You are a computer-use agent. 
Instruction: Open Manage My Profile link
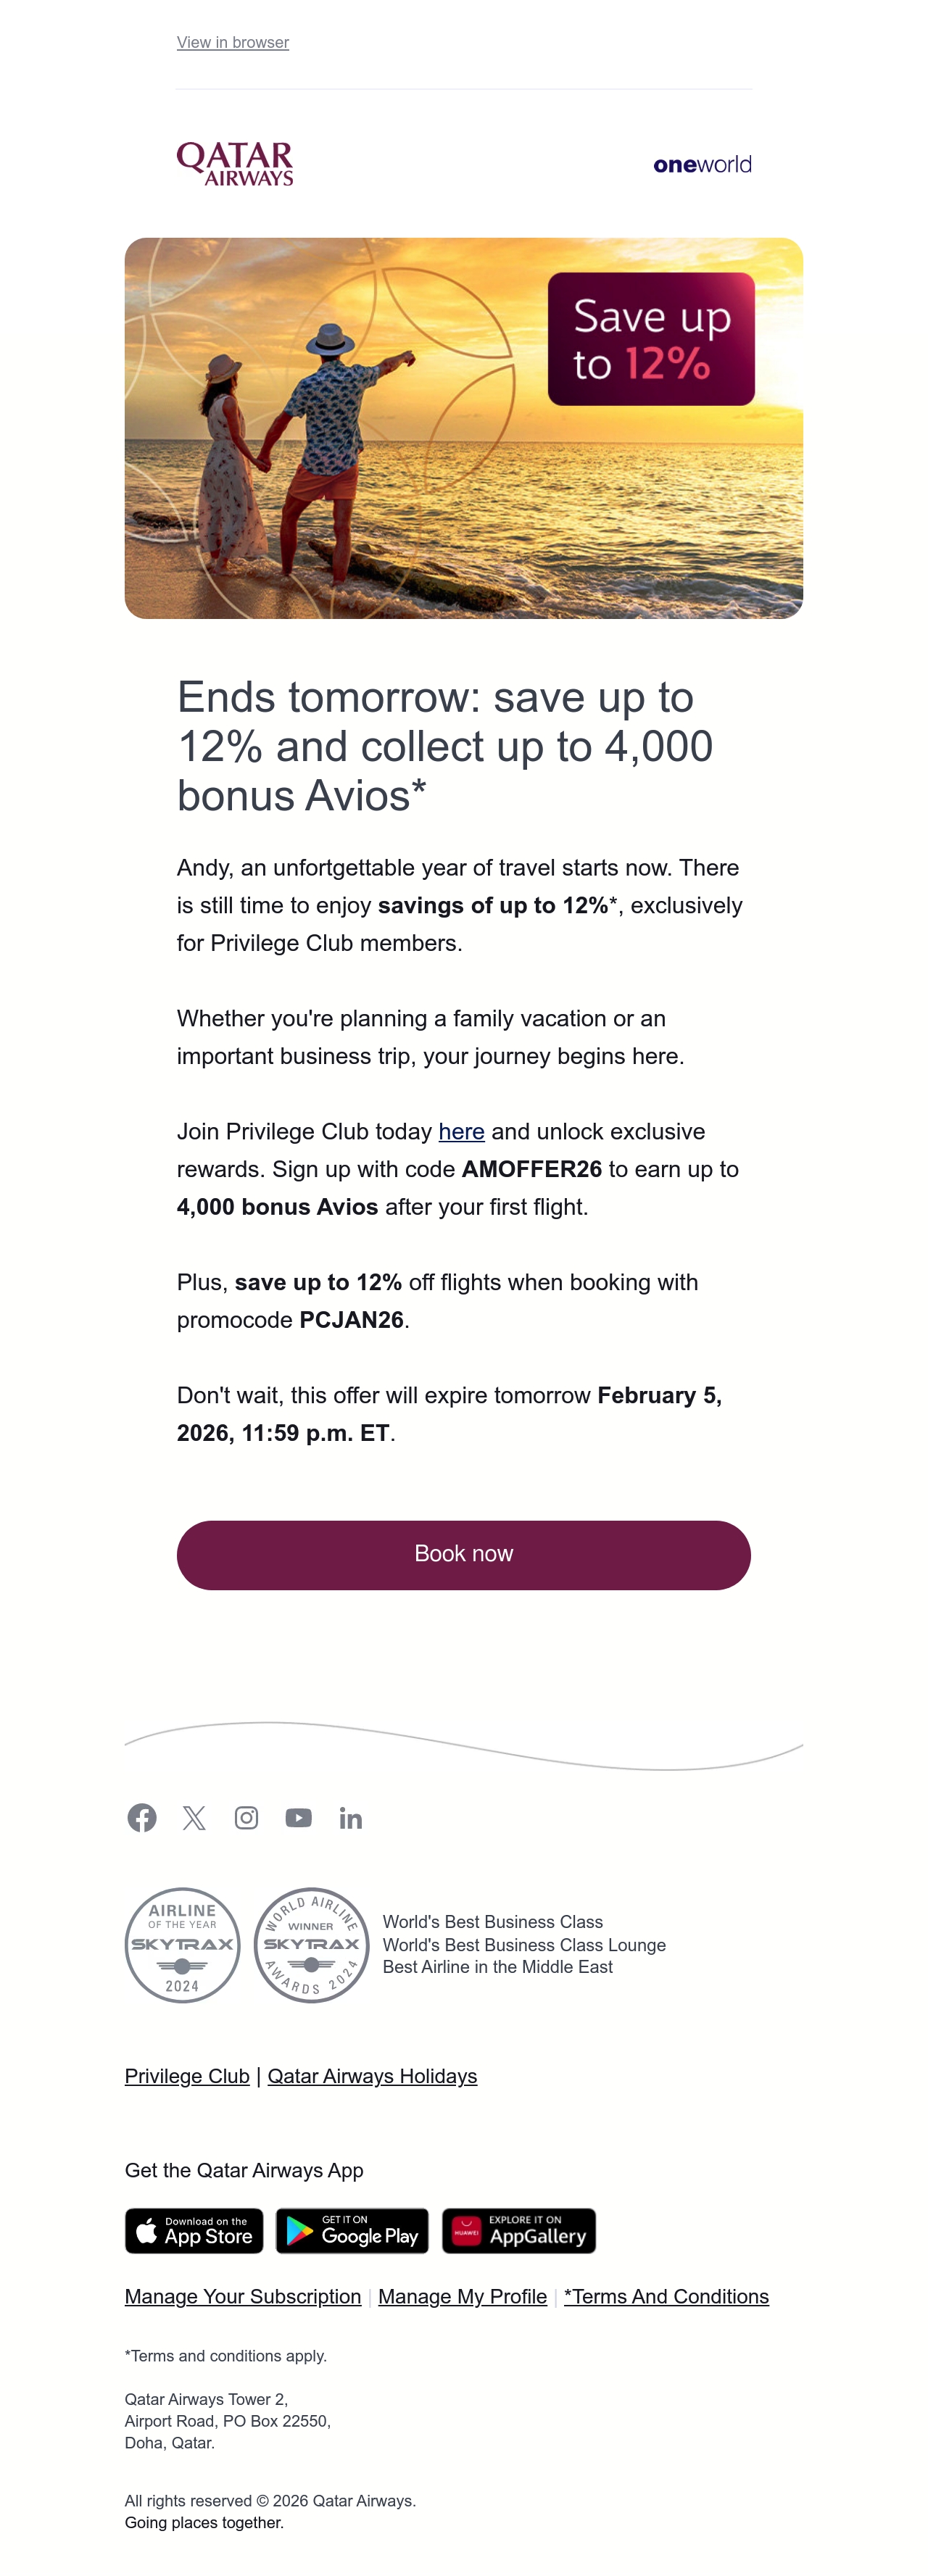click(x=463, y=2296)
